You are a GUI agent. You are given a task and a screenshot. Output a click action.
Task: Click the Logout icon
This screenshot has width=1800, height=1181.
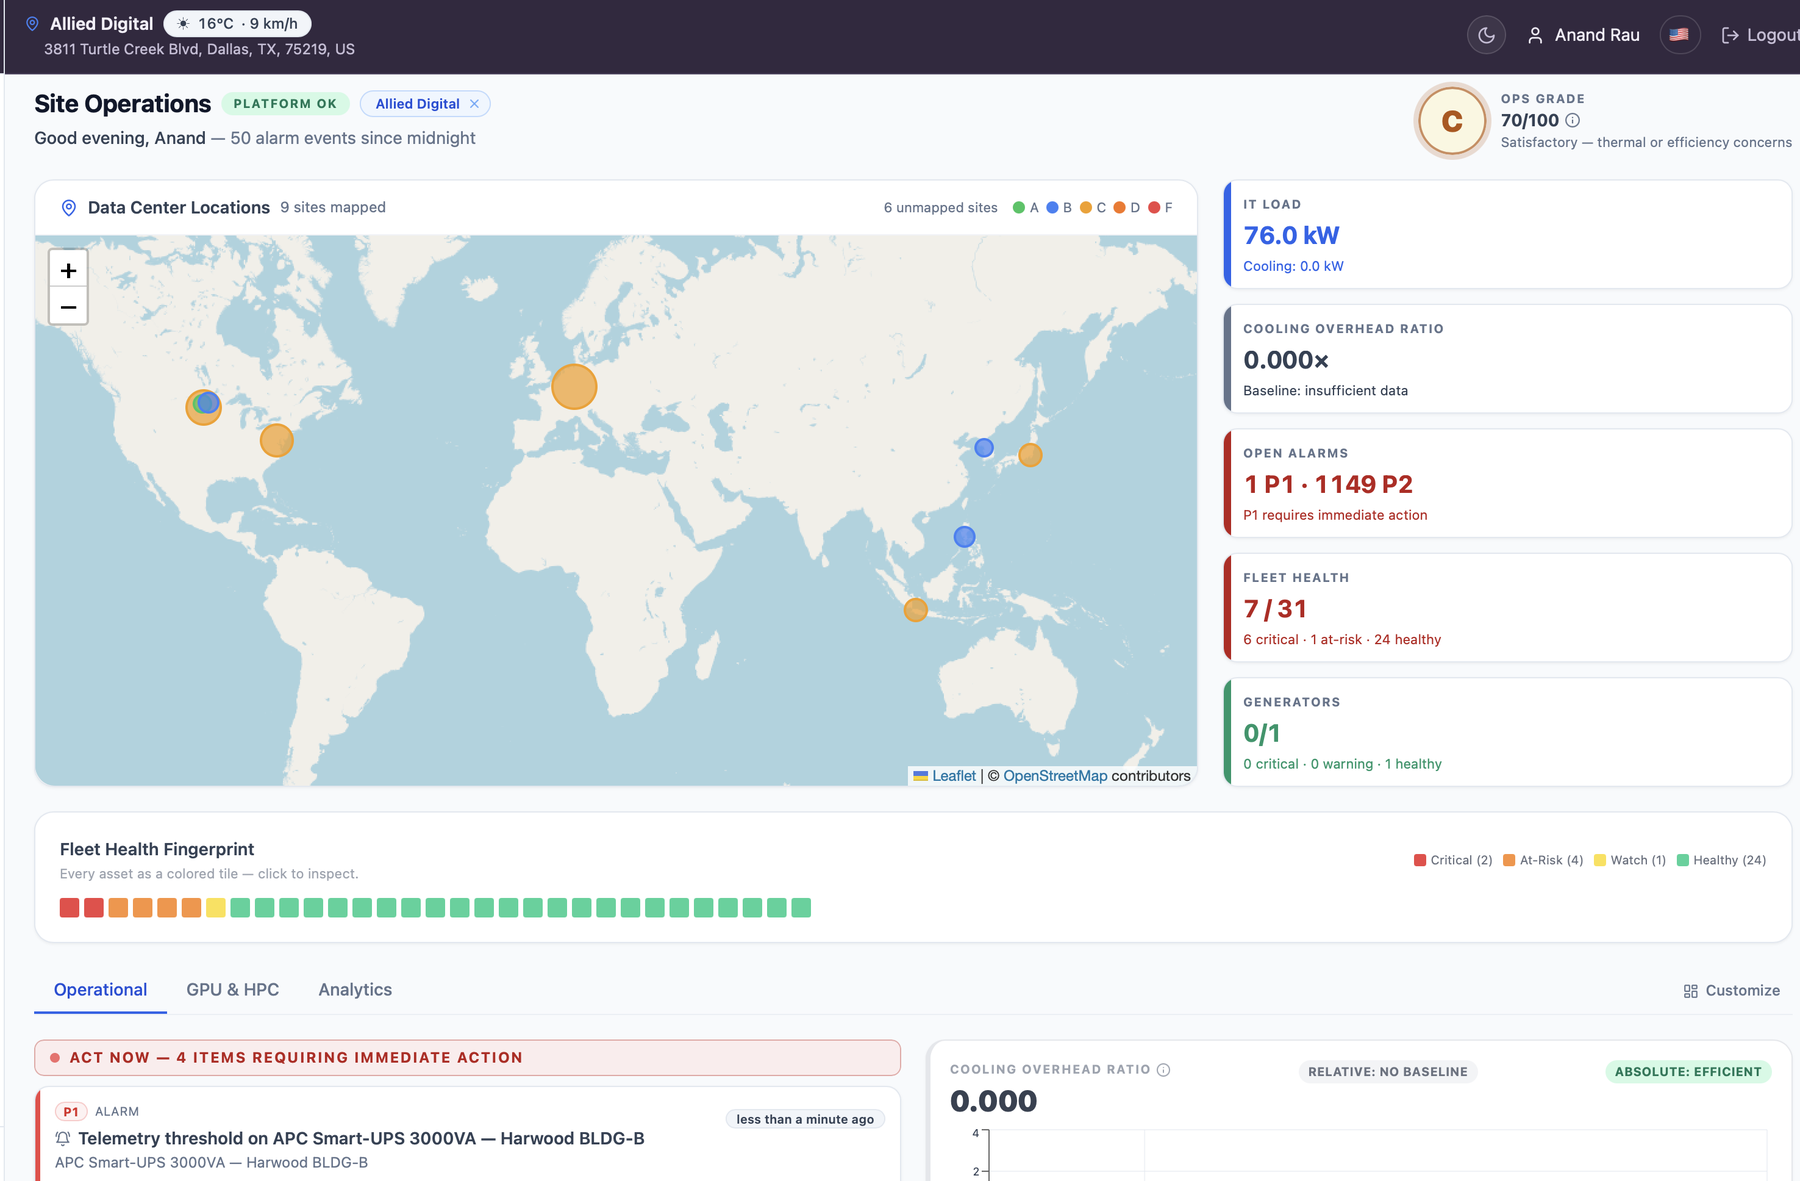[1730, 35]
